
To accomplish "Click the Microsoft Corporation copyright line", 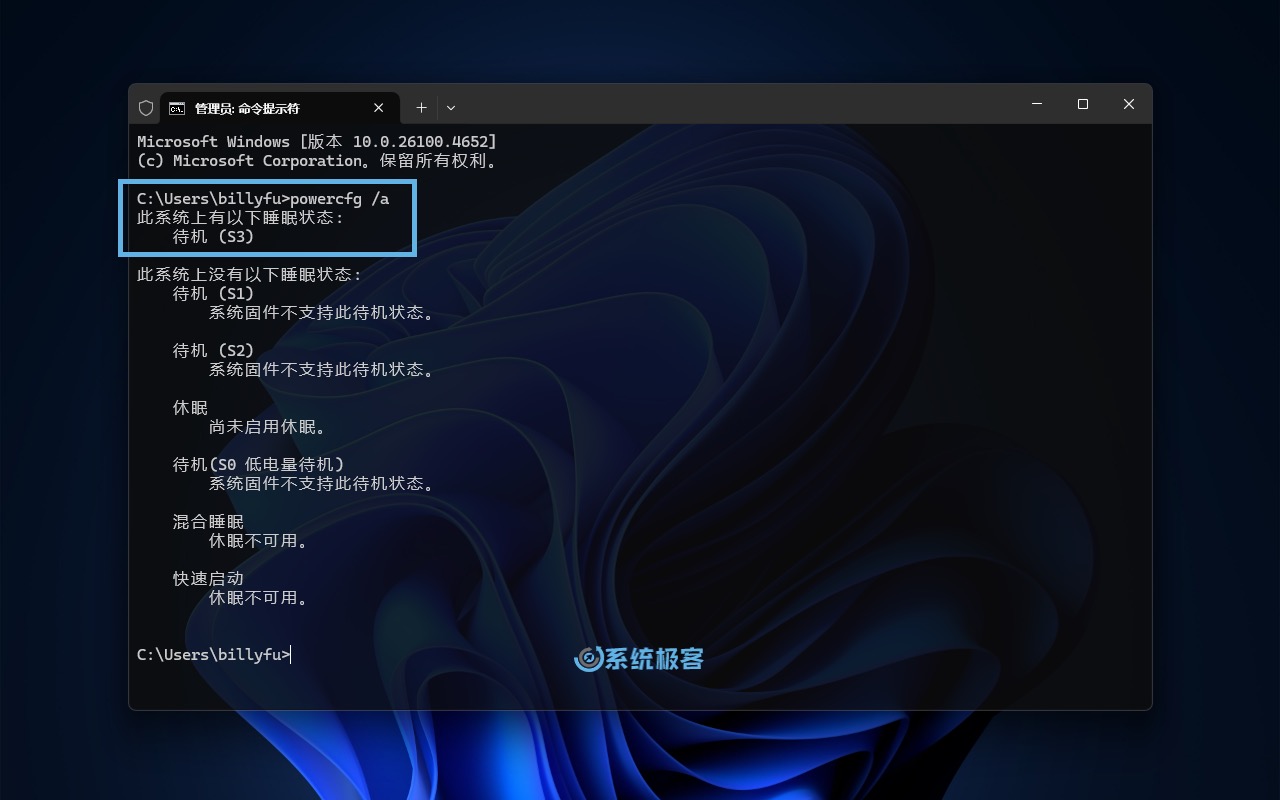I will (x=317, y=161).
